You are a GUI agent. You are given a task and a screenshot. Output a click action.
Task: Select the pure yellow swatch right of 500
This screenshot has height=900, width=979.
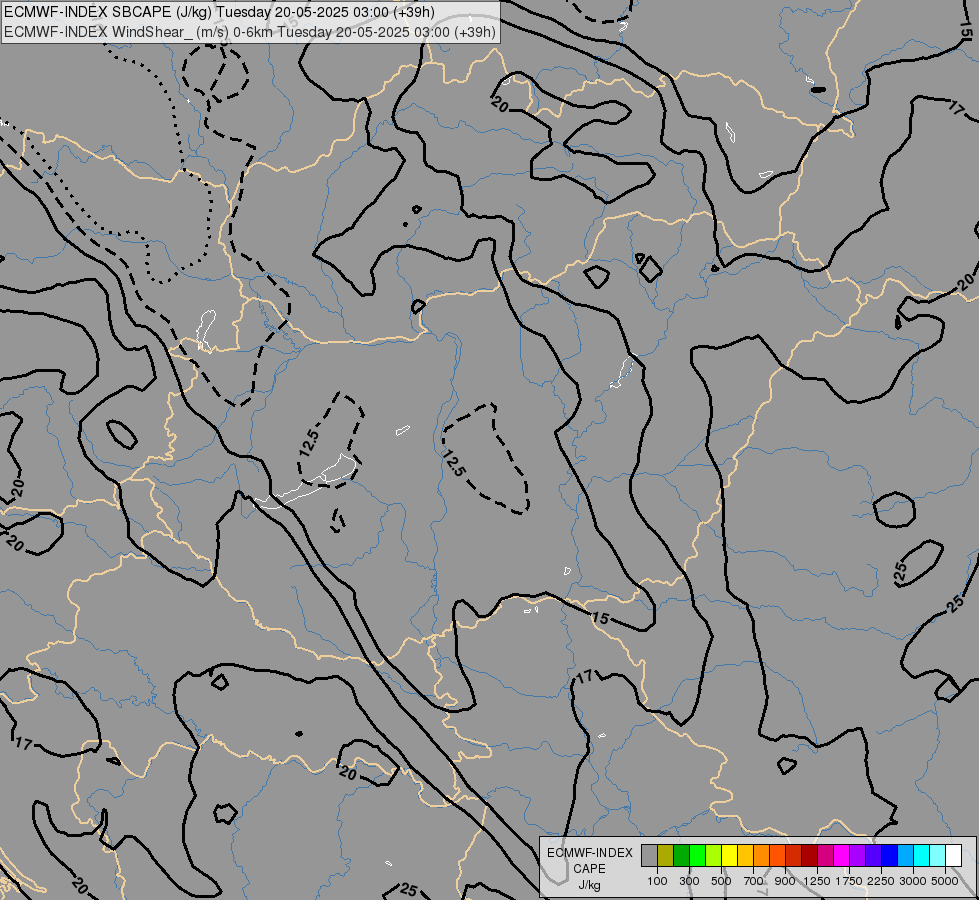[x=729, y=855]
